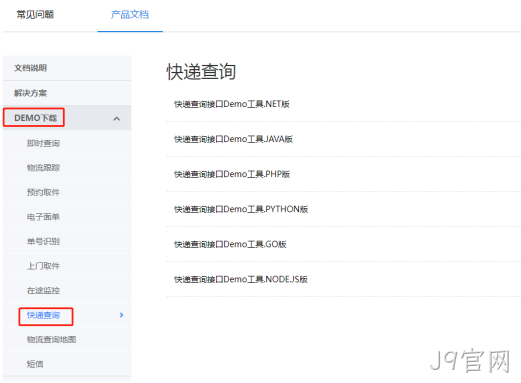The height and width of the screenshot is (383, 521).
Task: Select 物流跟踪 in the sidebar
Action: click(x=43, y=168)
